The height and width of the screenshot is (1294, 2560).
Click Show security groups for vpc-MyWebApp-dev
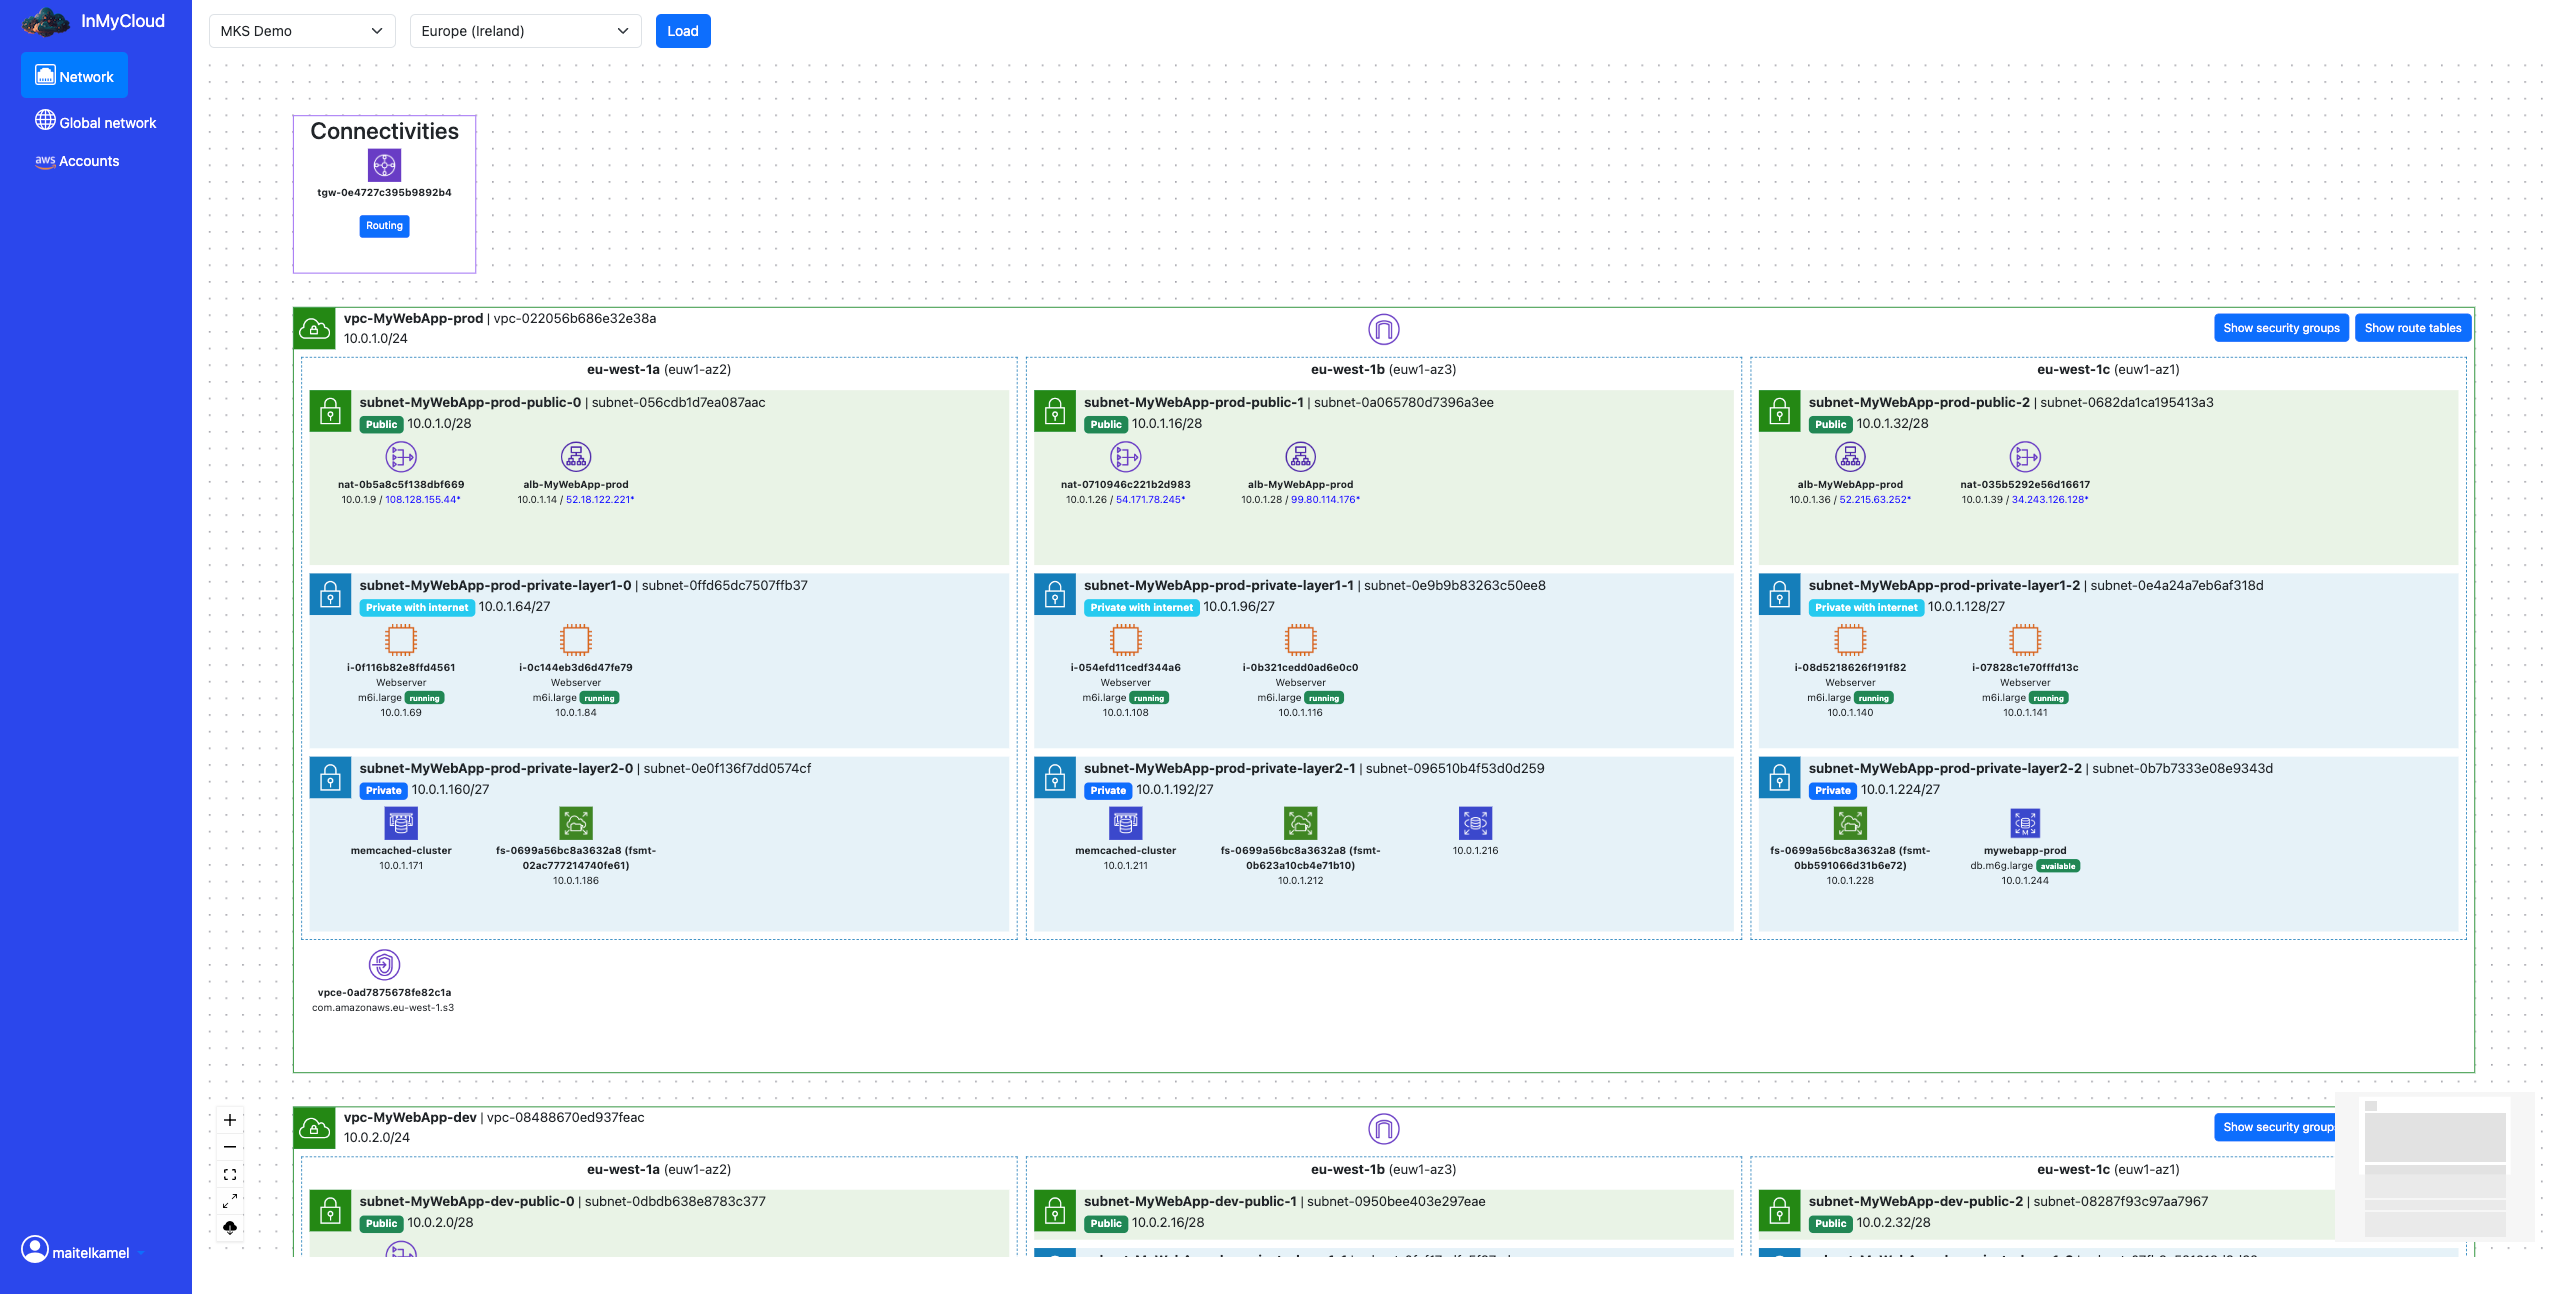pos(2275,1127)
